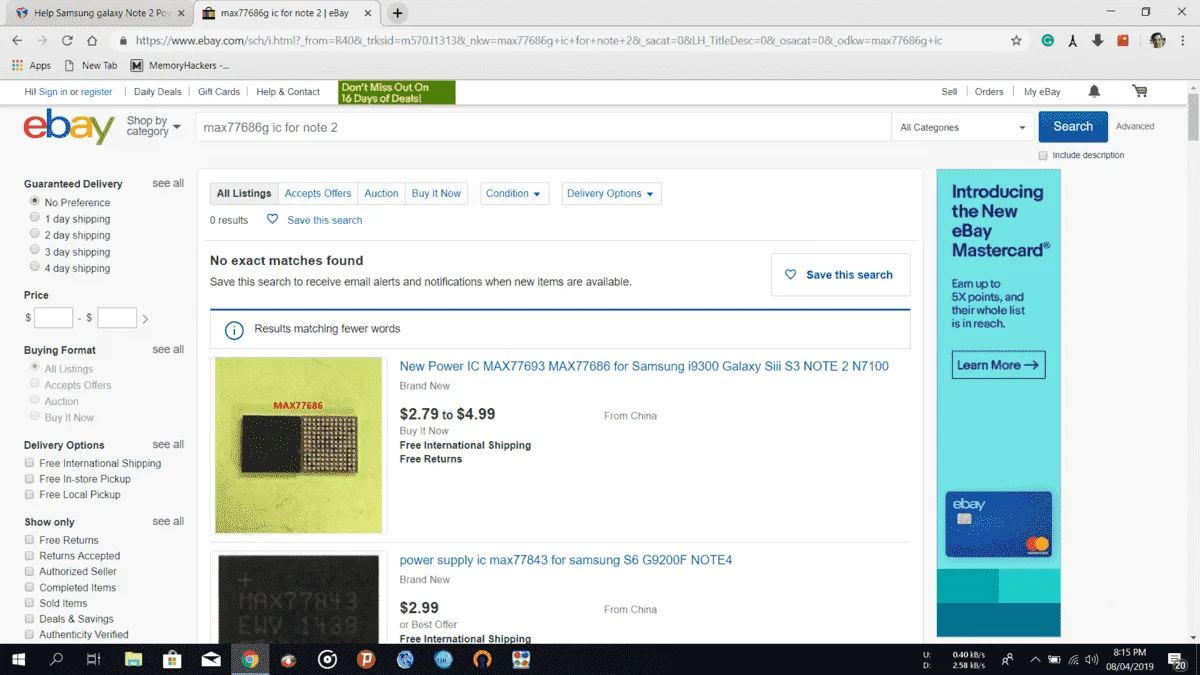Switch to the Auction tab
1200x675 pixels.
[x=381, y=194]
